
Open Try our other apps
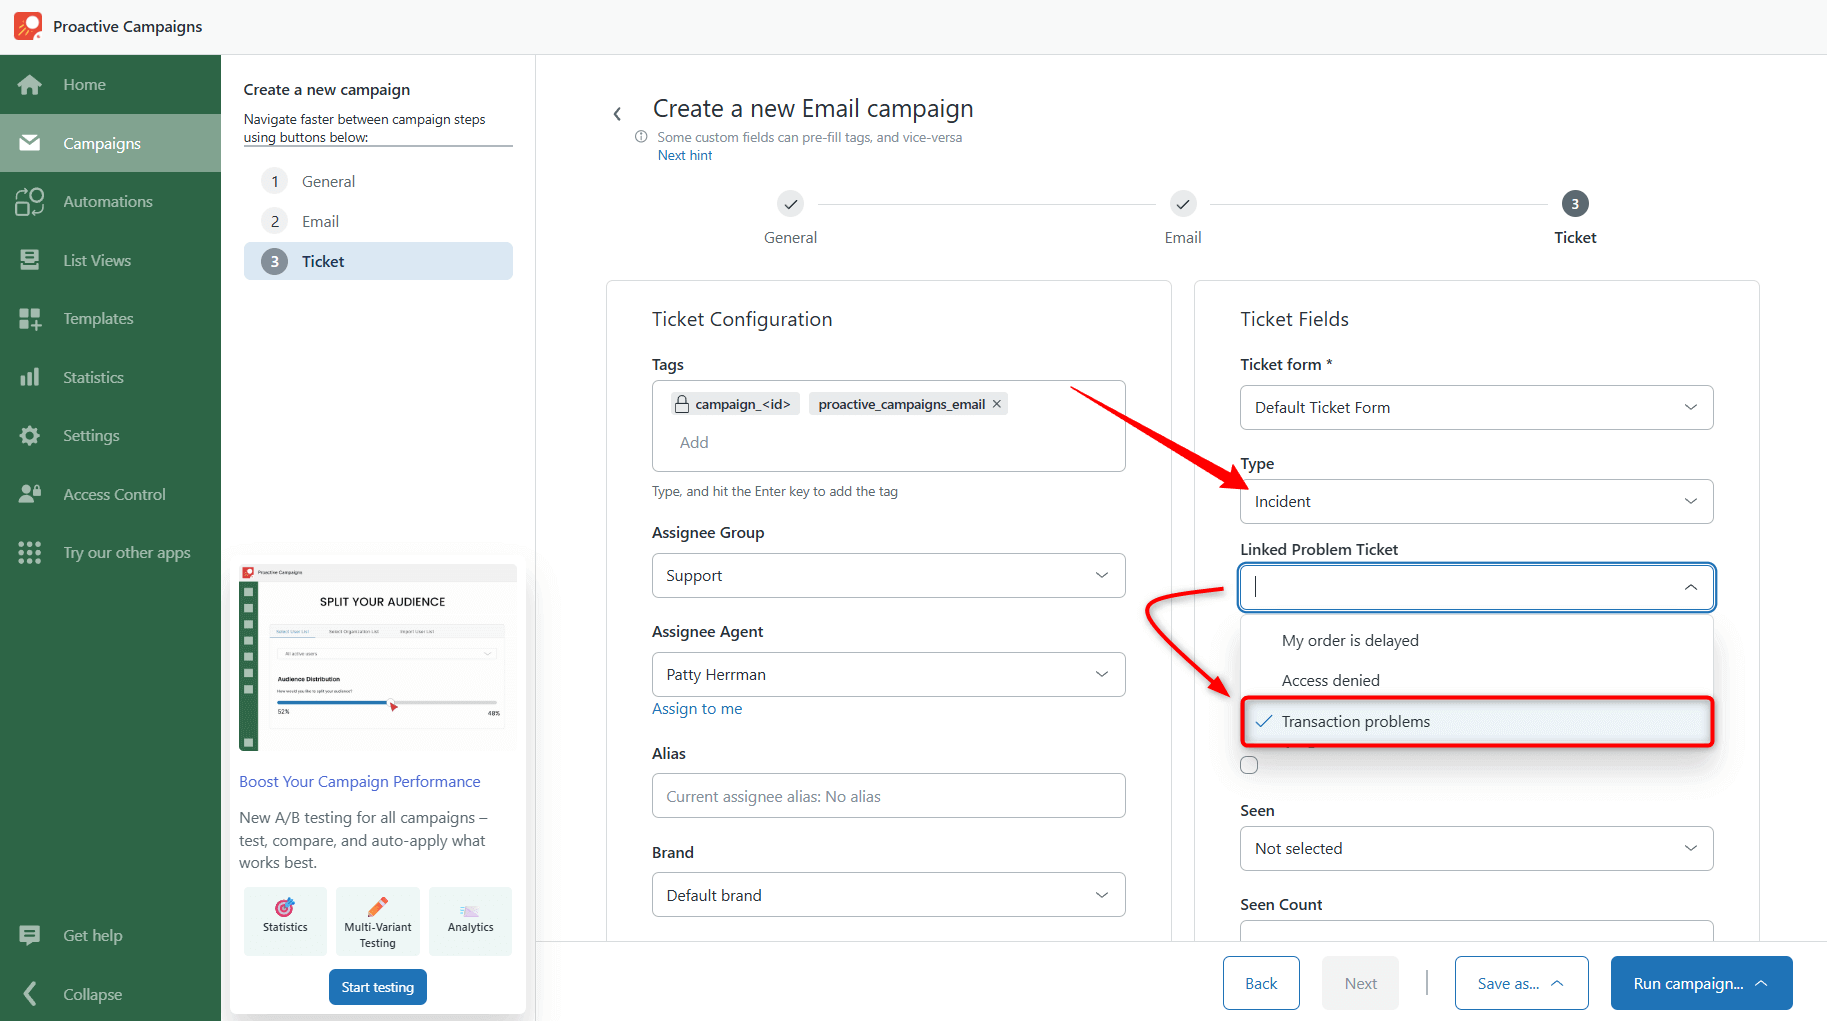tap(126, 552)
